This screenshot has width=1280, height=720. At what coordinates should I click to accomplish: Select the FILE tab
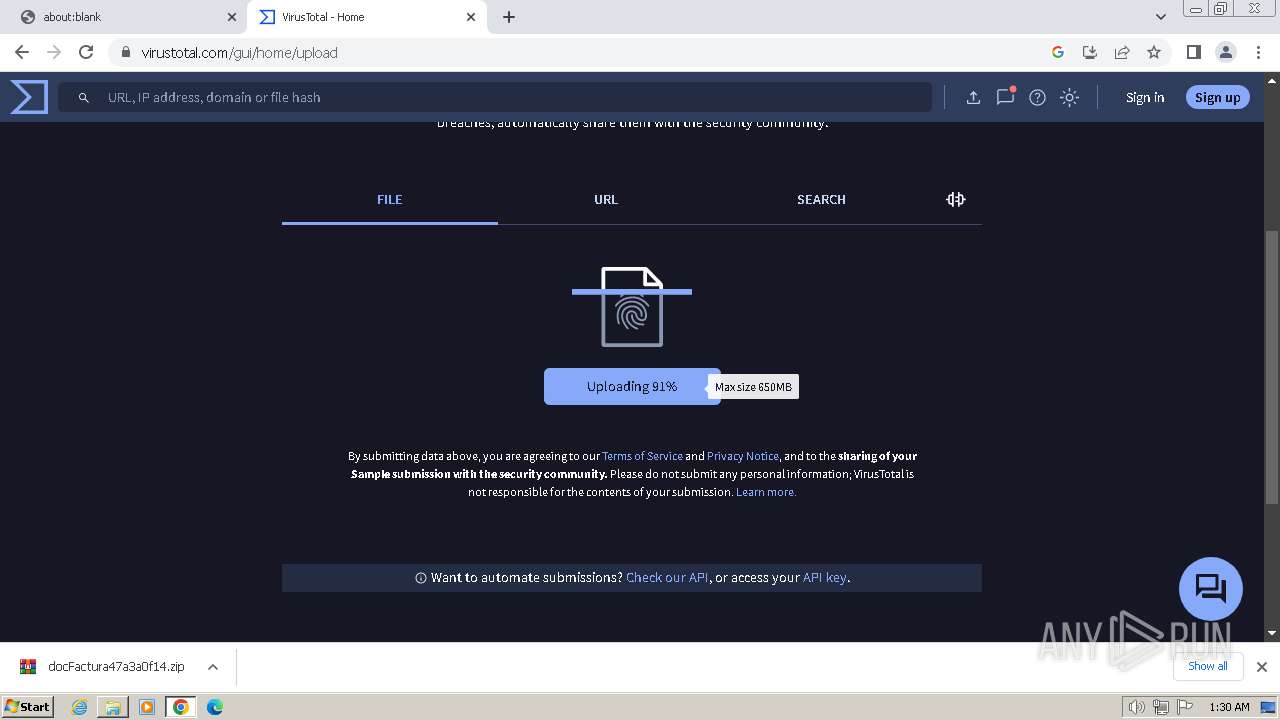click(390, 199)
